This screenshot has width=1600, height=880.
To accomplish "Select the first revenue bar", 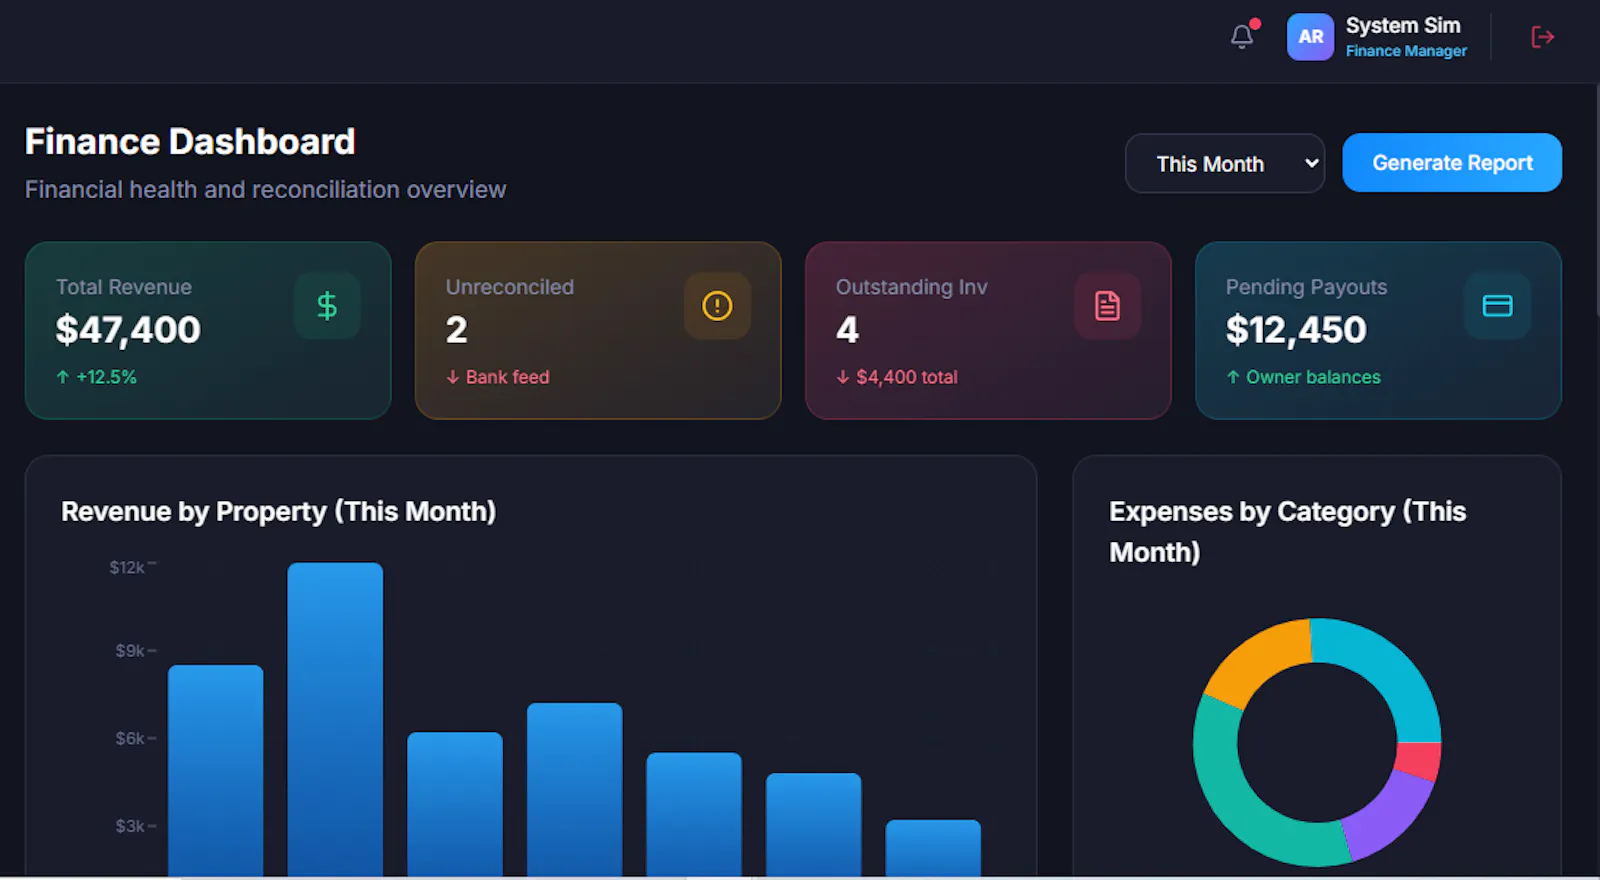I will pyautogui.click(x=215, y=771).
